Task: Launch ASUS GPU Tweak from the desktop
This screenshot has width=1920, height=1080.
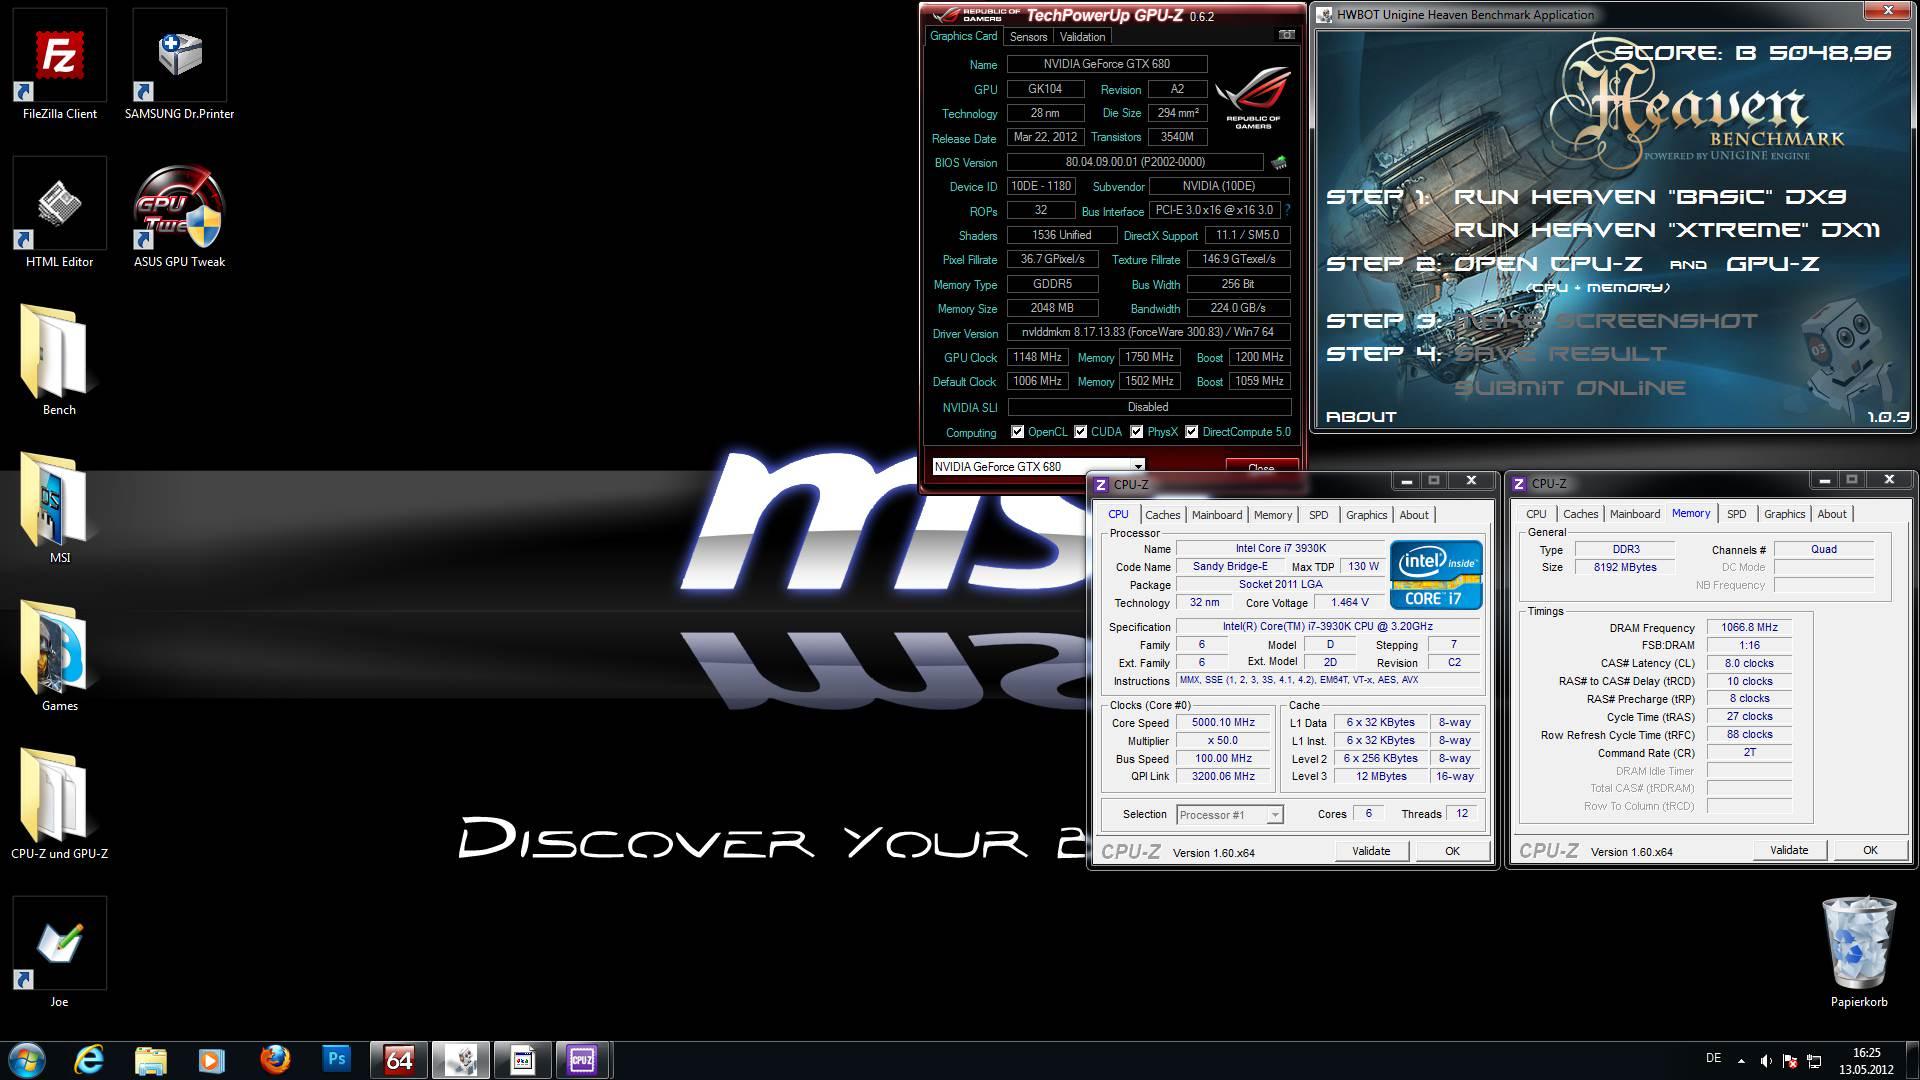Action: click(179, 213)
